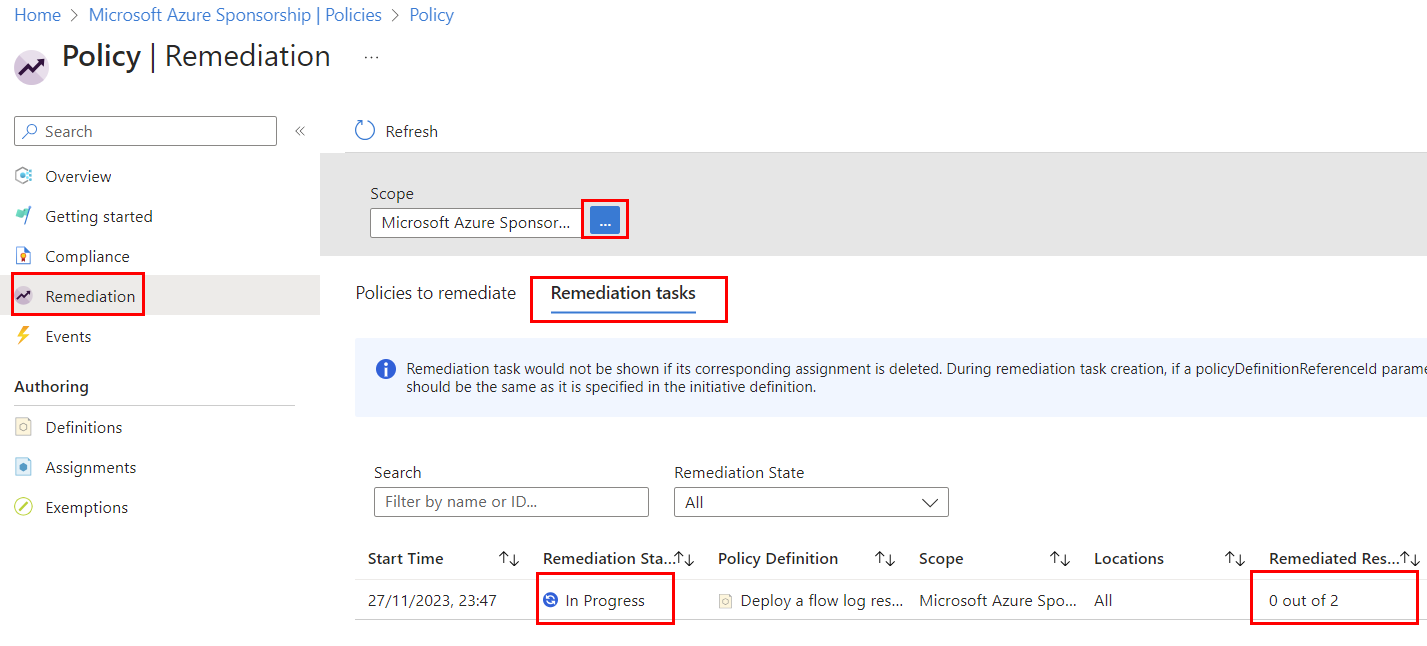
Task: Collapse the sidebar with the double-chevron icon
Action: 299,131
